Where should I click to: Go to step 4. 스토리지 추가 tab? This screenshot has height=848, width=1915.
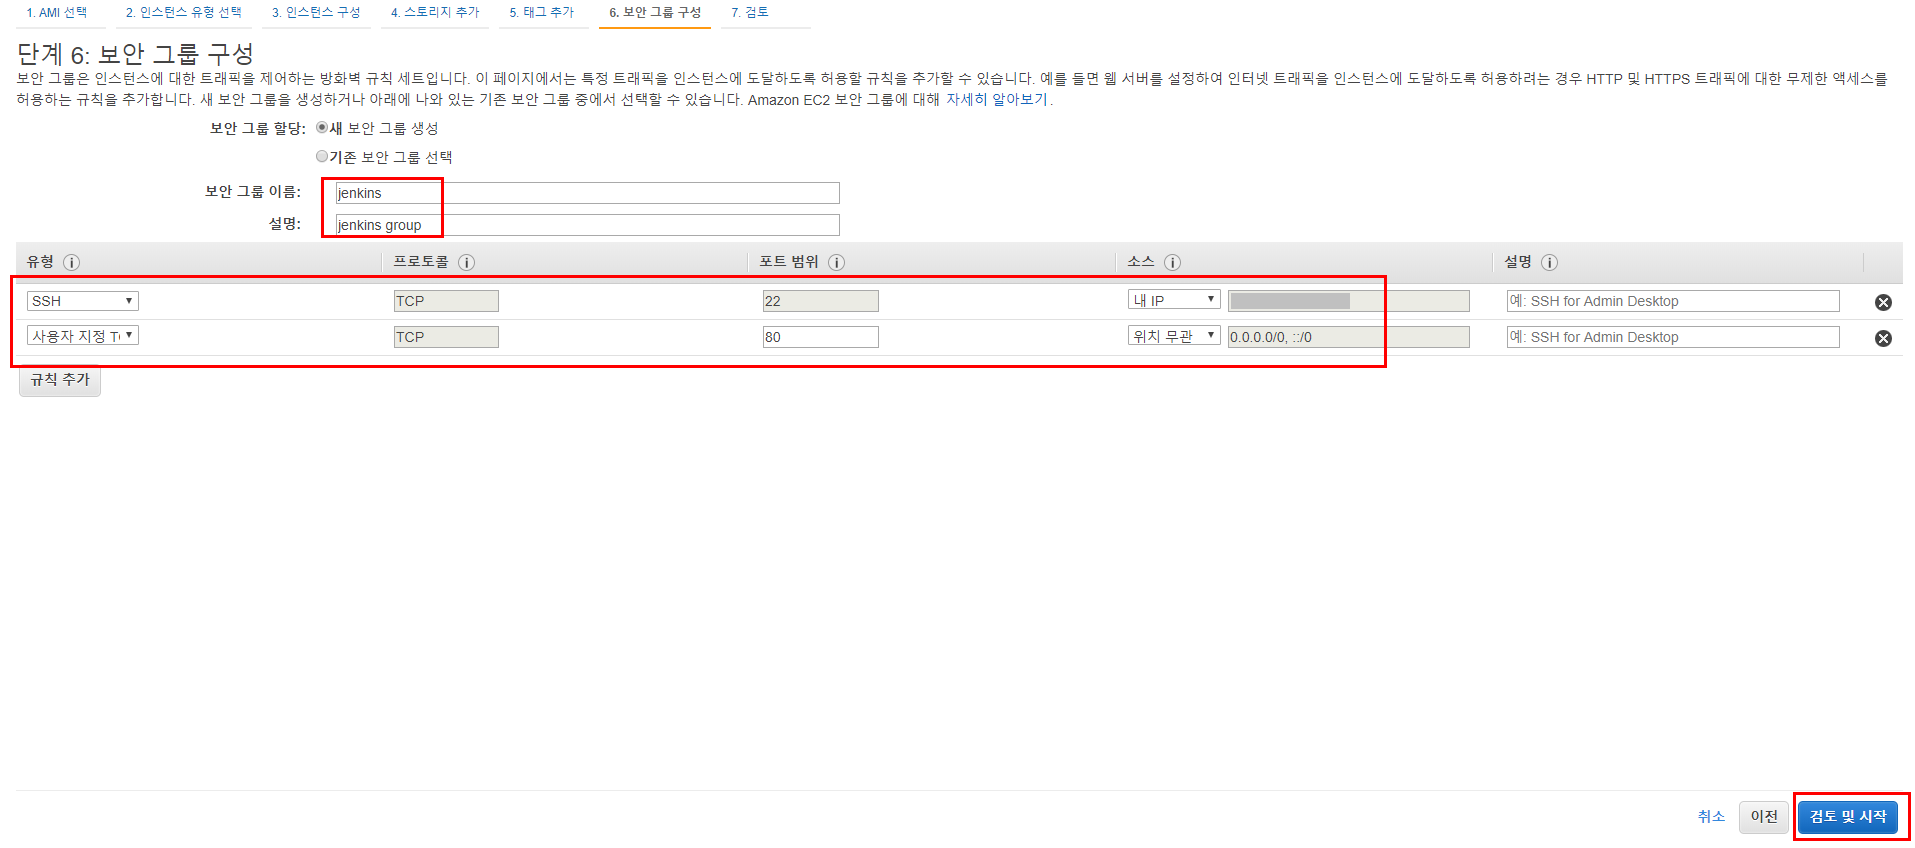click(435, 12)
